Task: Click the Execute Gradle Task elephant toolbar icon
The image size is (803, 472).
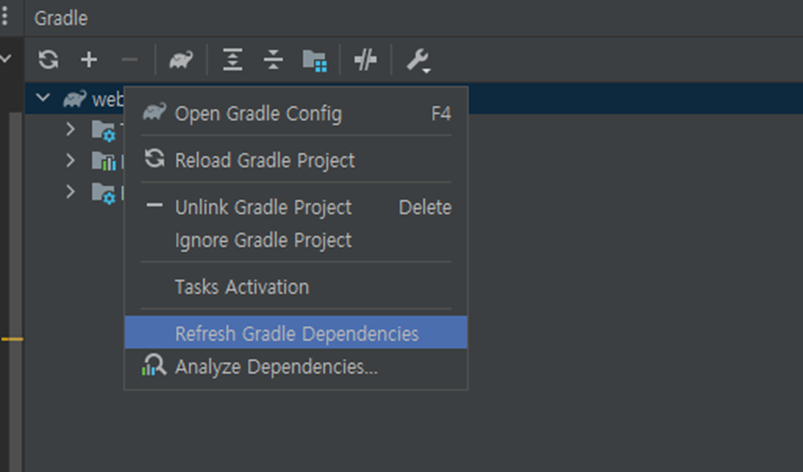Action: pos(181,59)
